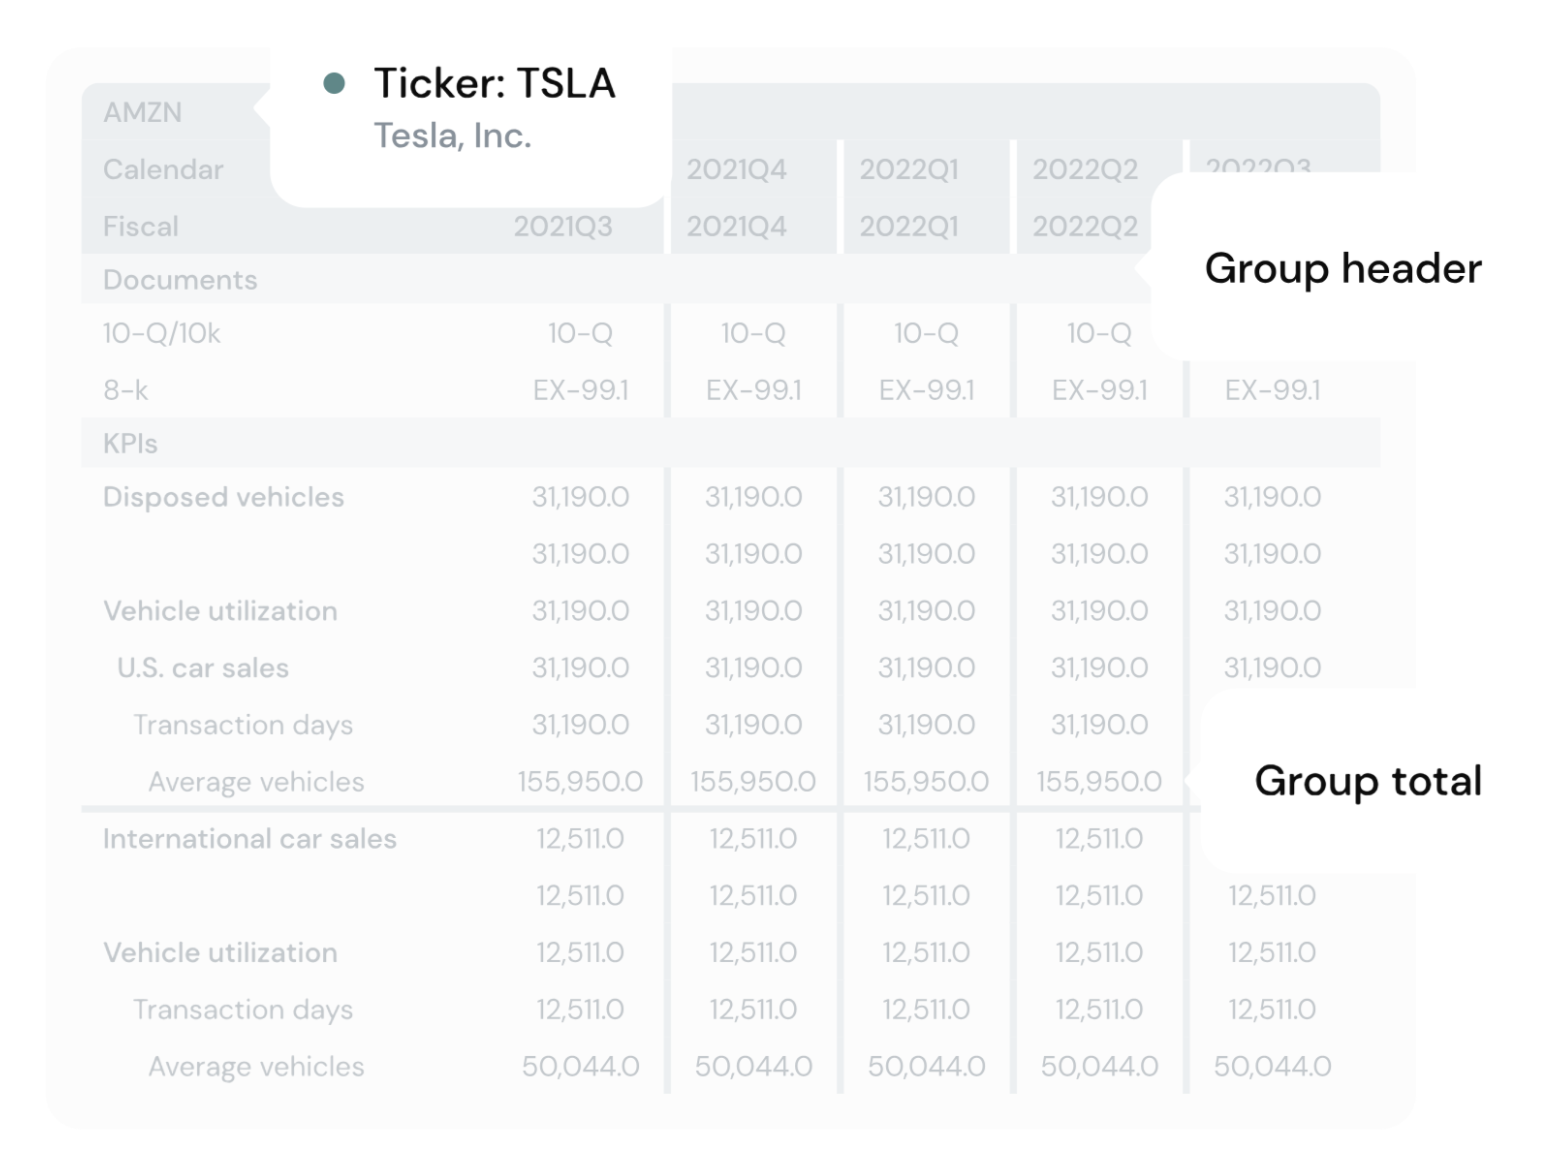
Task: Select the AMZN ticker label
Action: click(143, 112)
